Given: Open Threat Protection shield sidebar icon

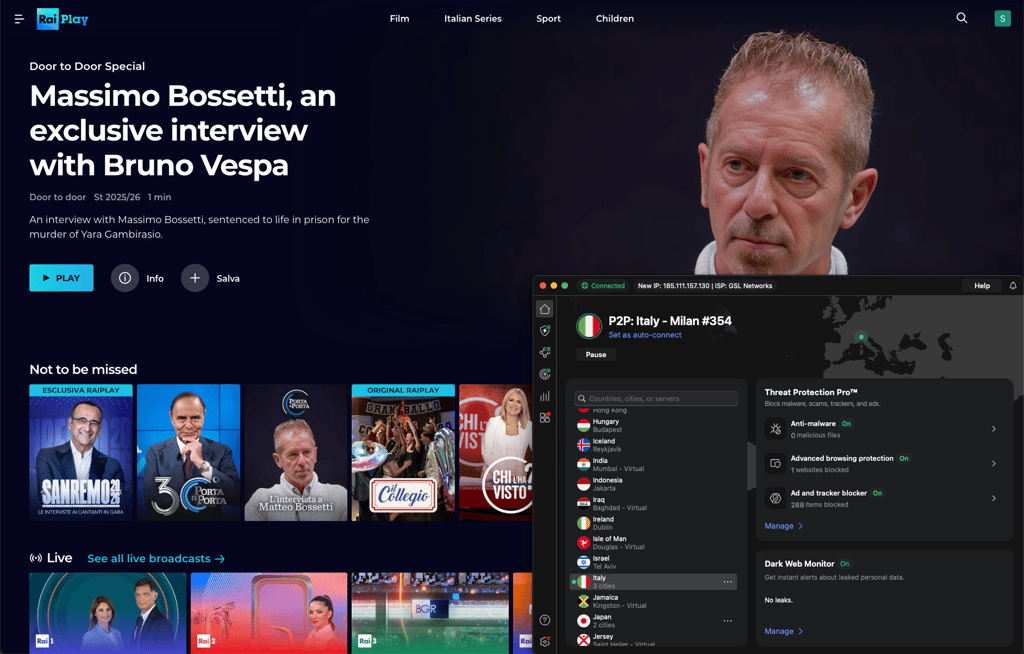Looking at the screenshot, I should (x=545, y=331).
